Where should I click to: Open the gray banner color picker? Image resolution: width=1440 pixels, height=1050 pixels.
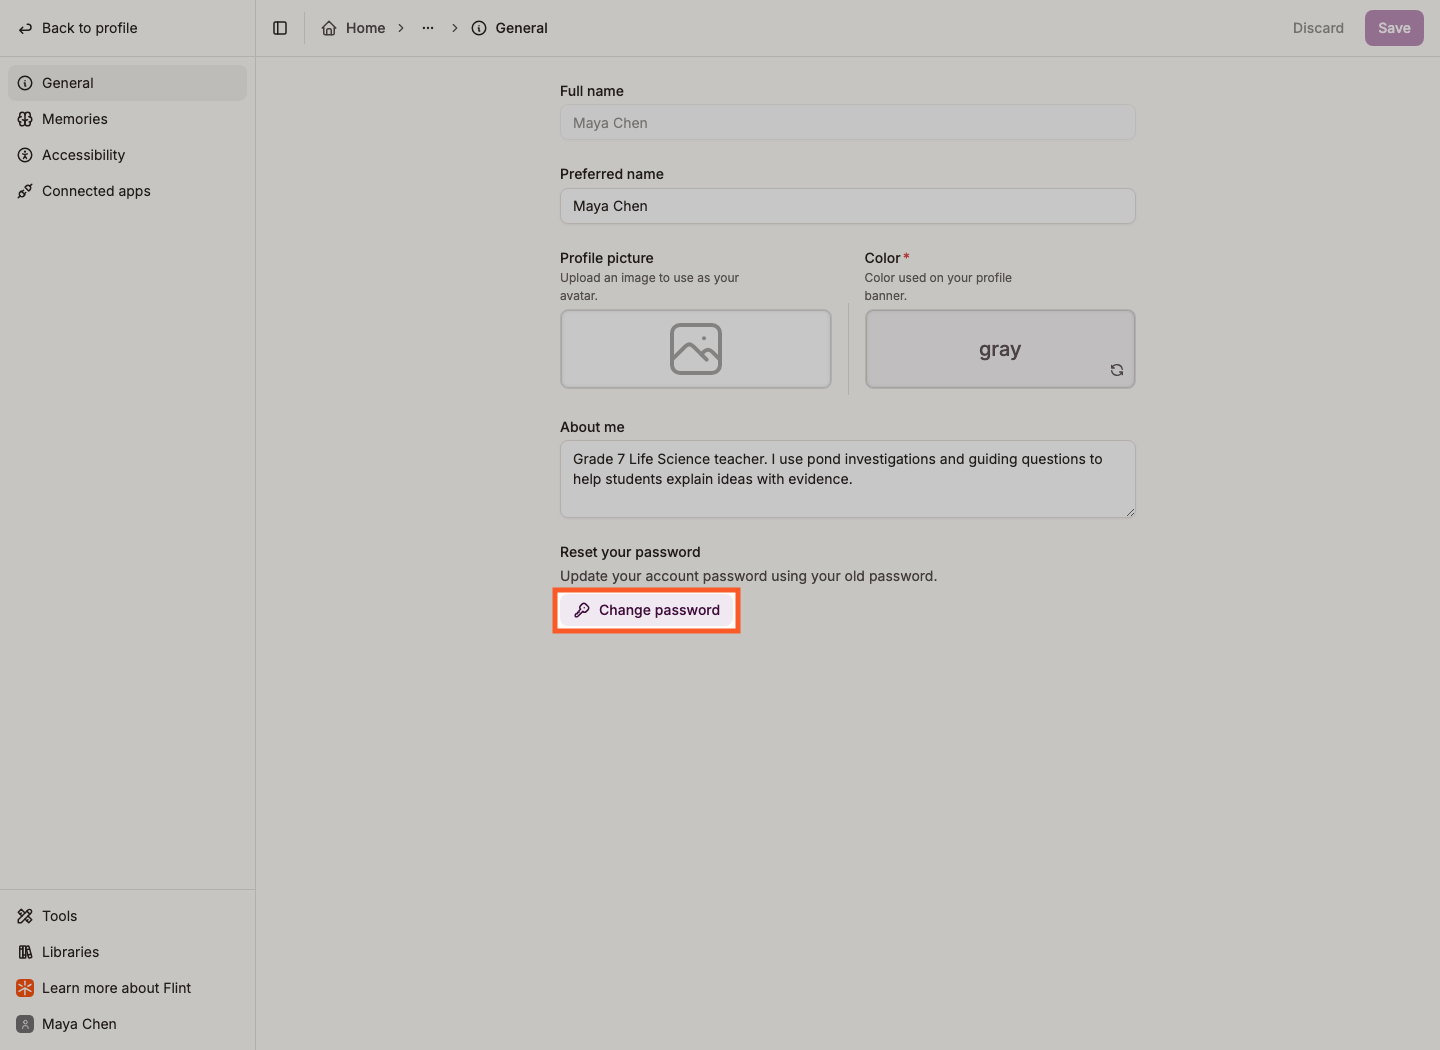(x=1000, y=349)
